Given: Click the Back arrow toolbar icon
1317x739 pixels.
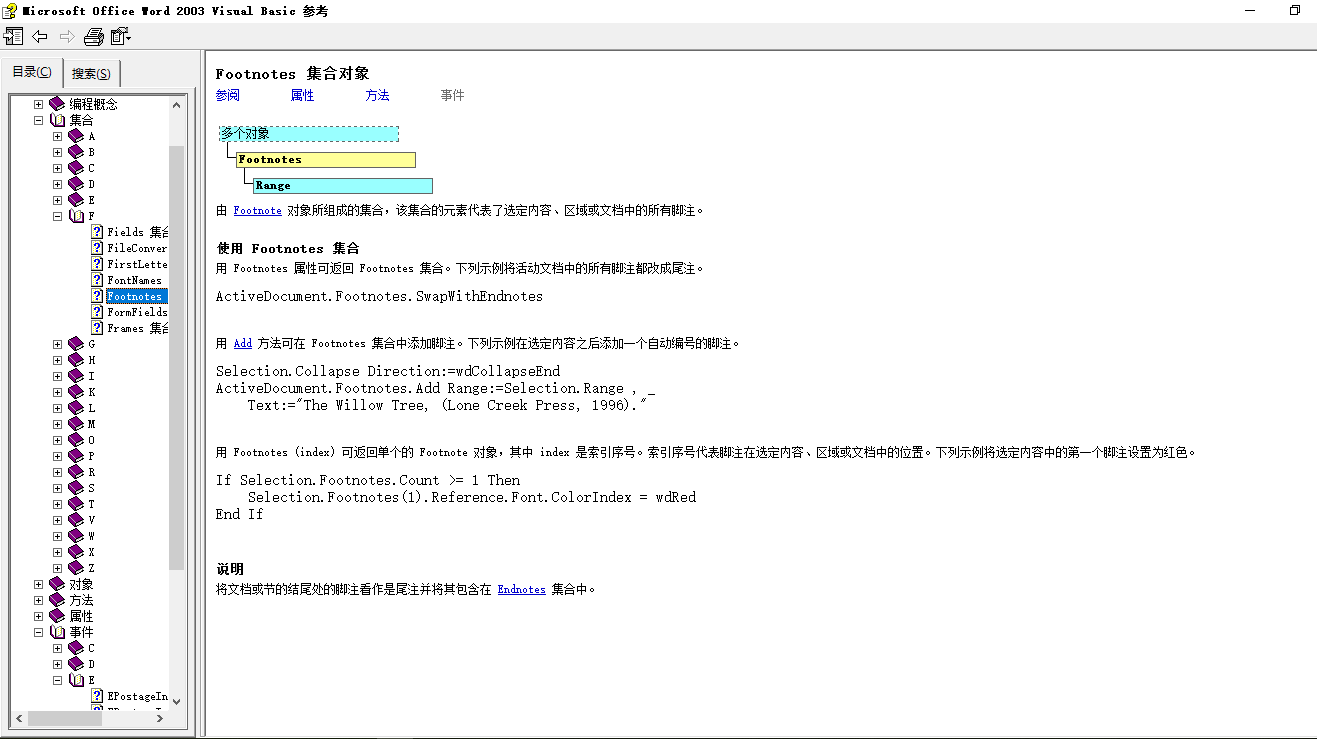Looking at the screenshot, I should (x=40, y=36).
